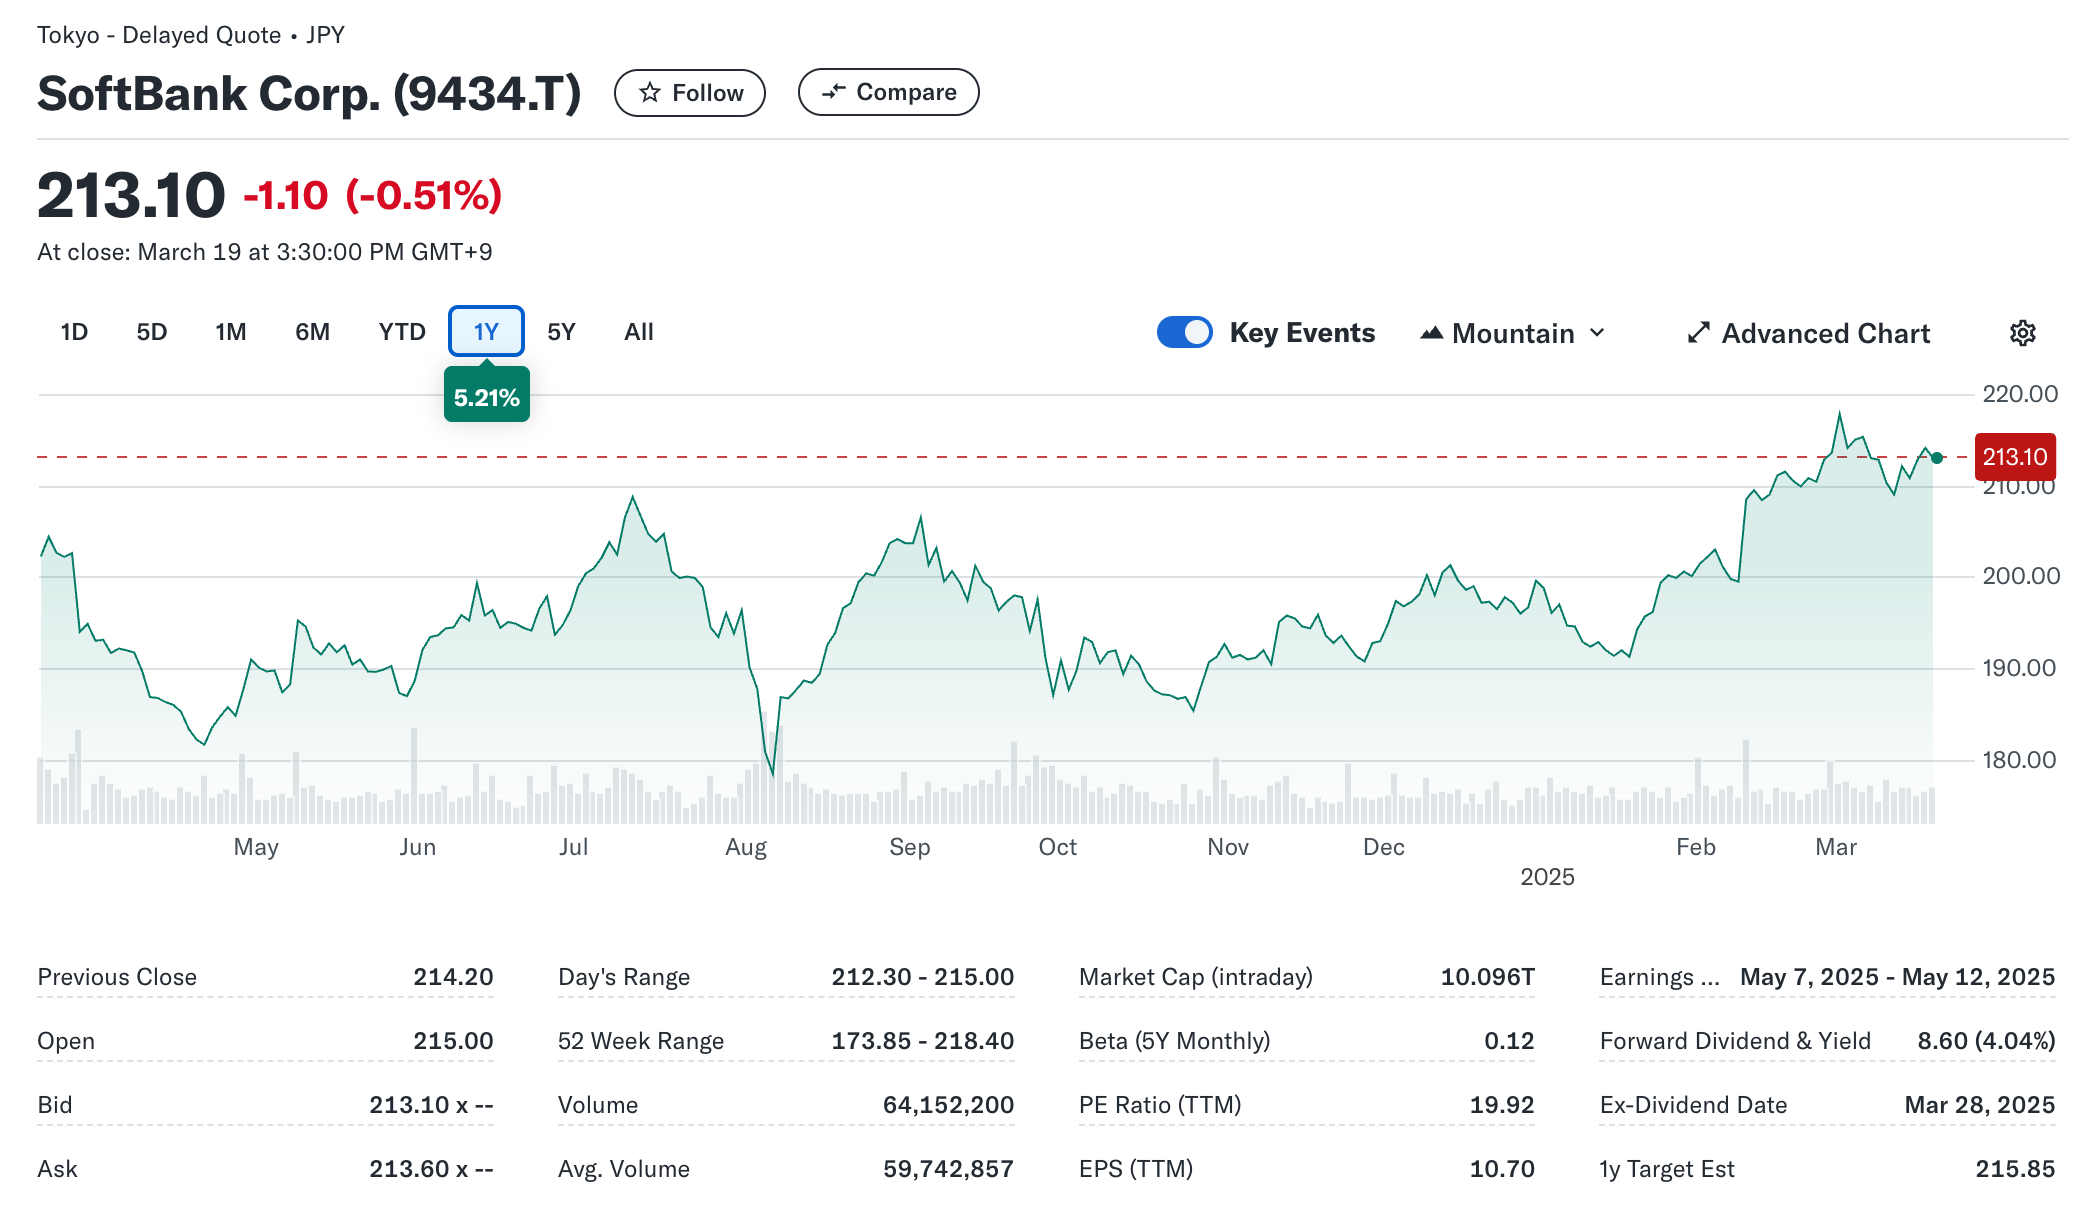Click the Advanced Chart expand arrow icon
Viewport: 2098px width, 1214px height.
[1698, 333]
